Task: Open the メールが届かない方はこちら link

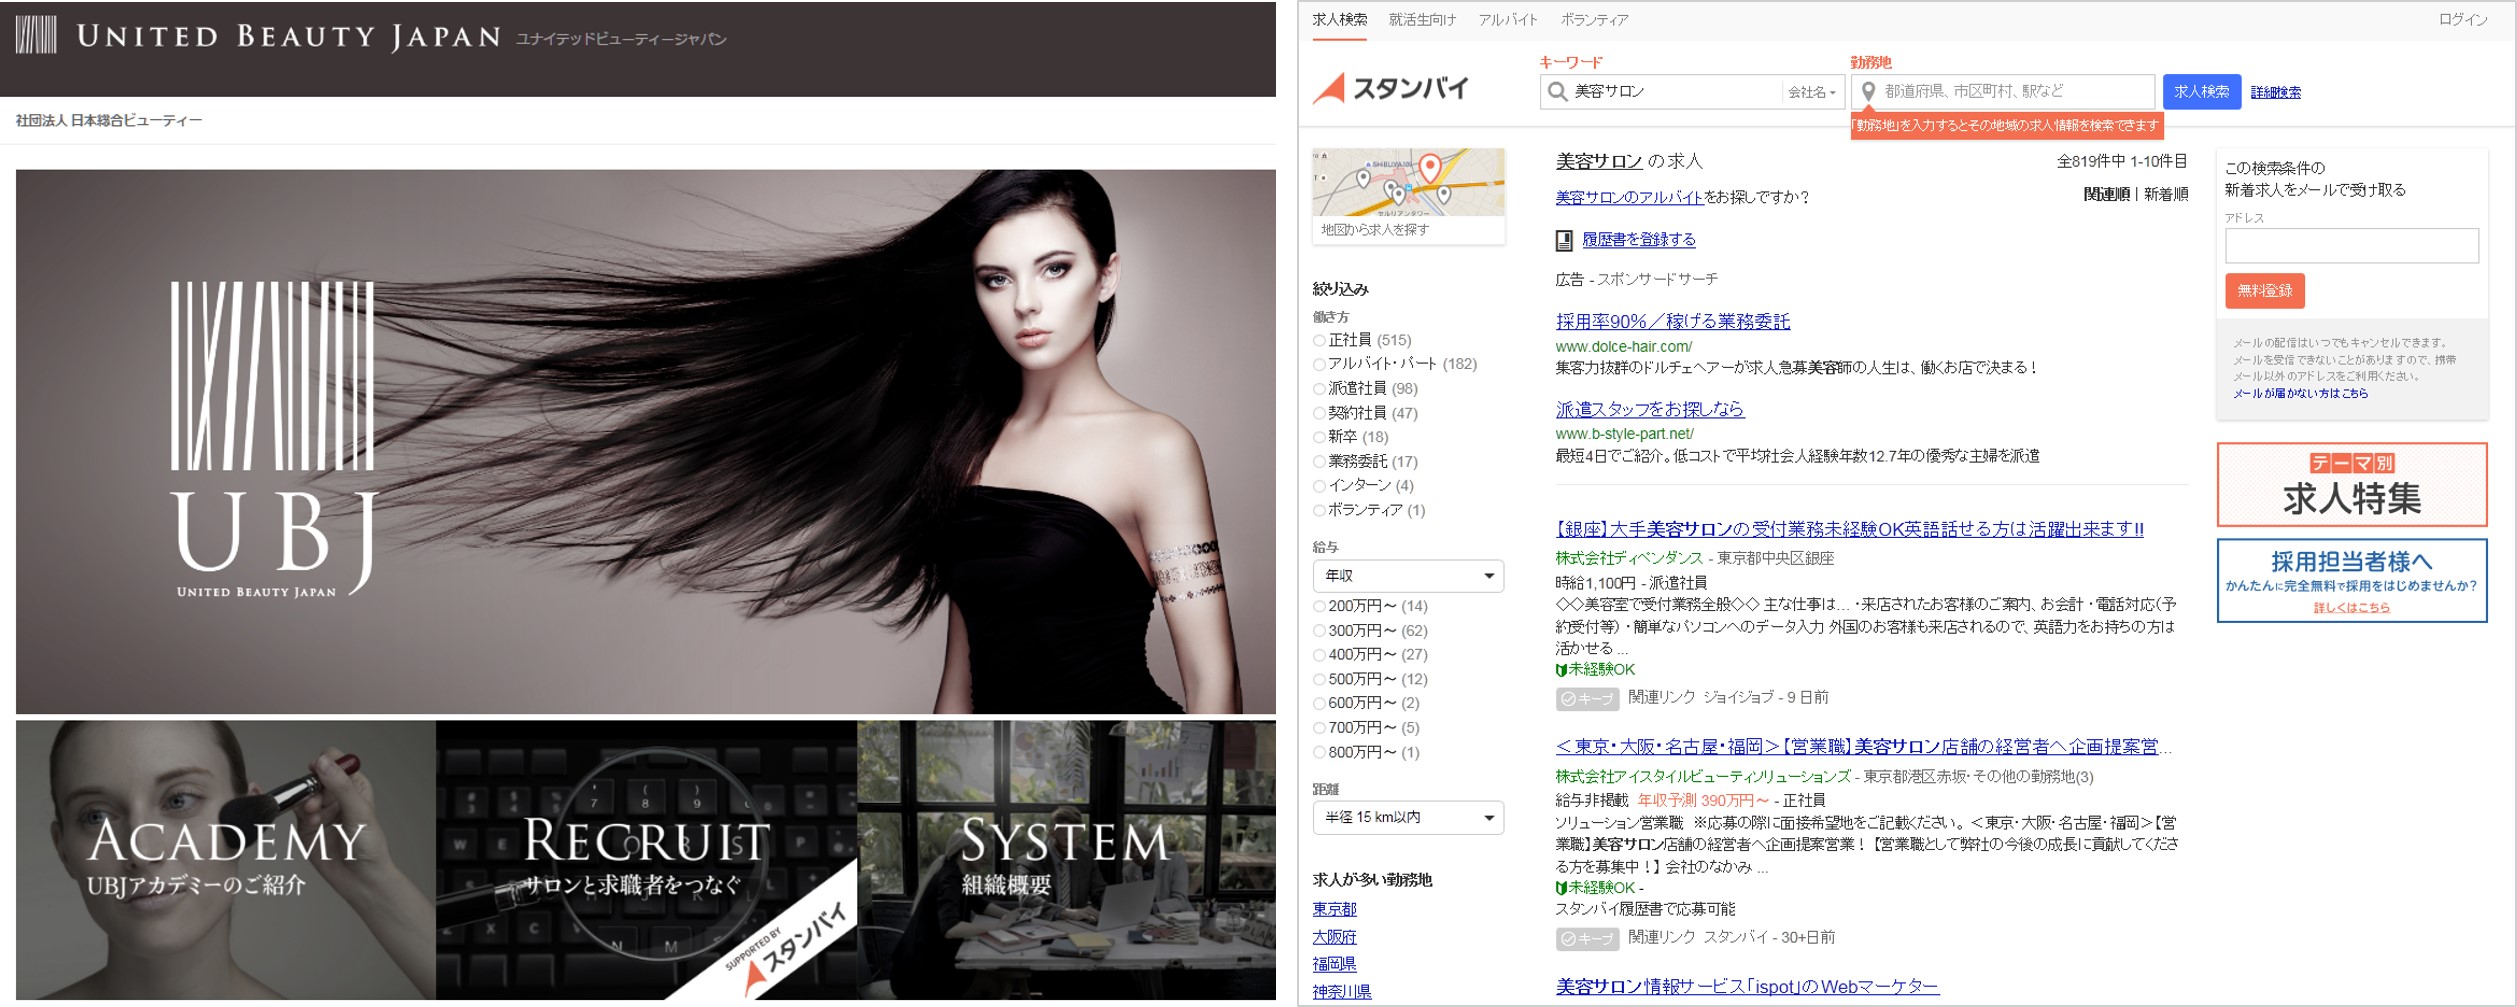Action: (x=2300, y=394)
